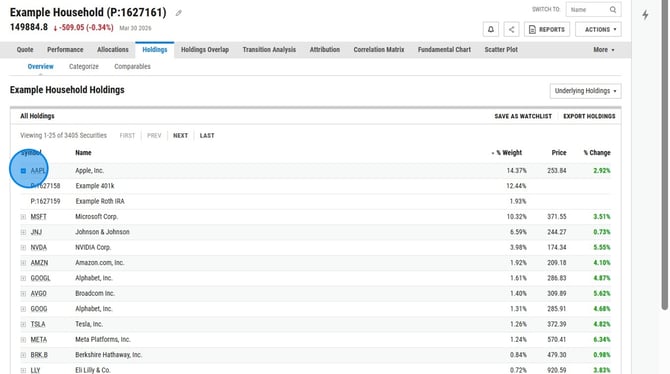Open alerts via the bell icon
The width and height of the screenshot is (670, 374).
[x=491, y=29]
